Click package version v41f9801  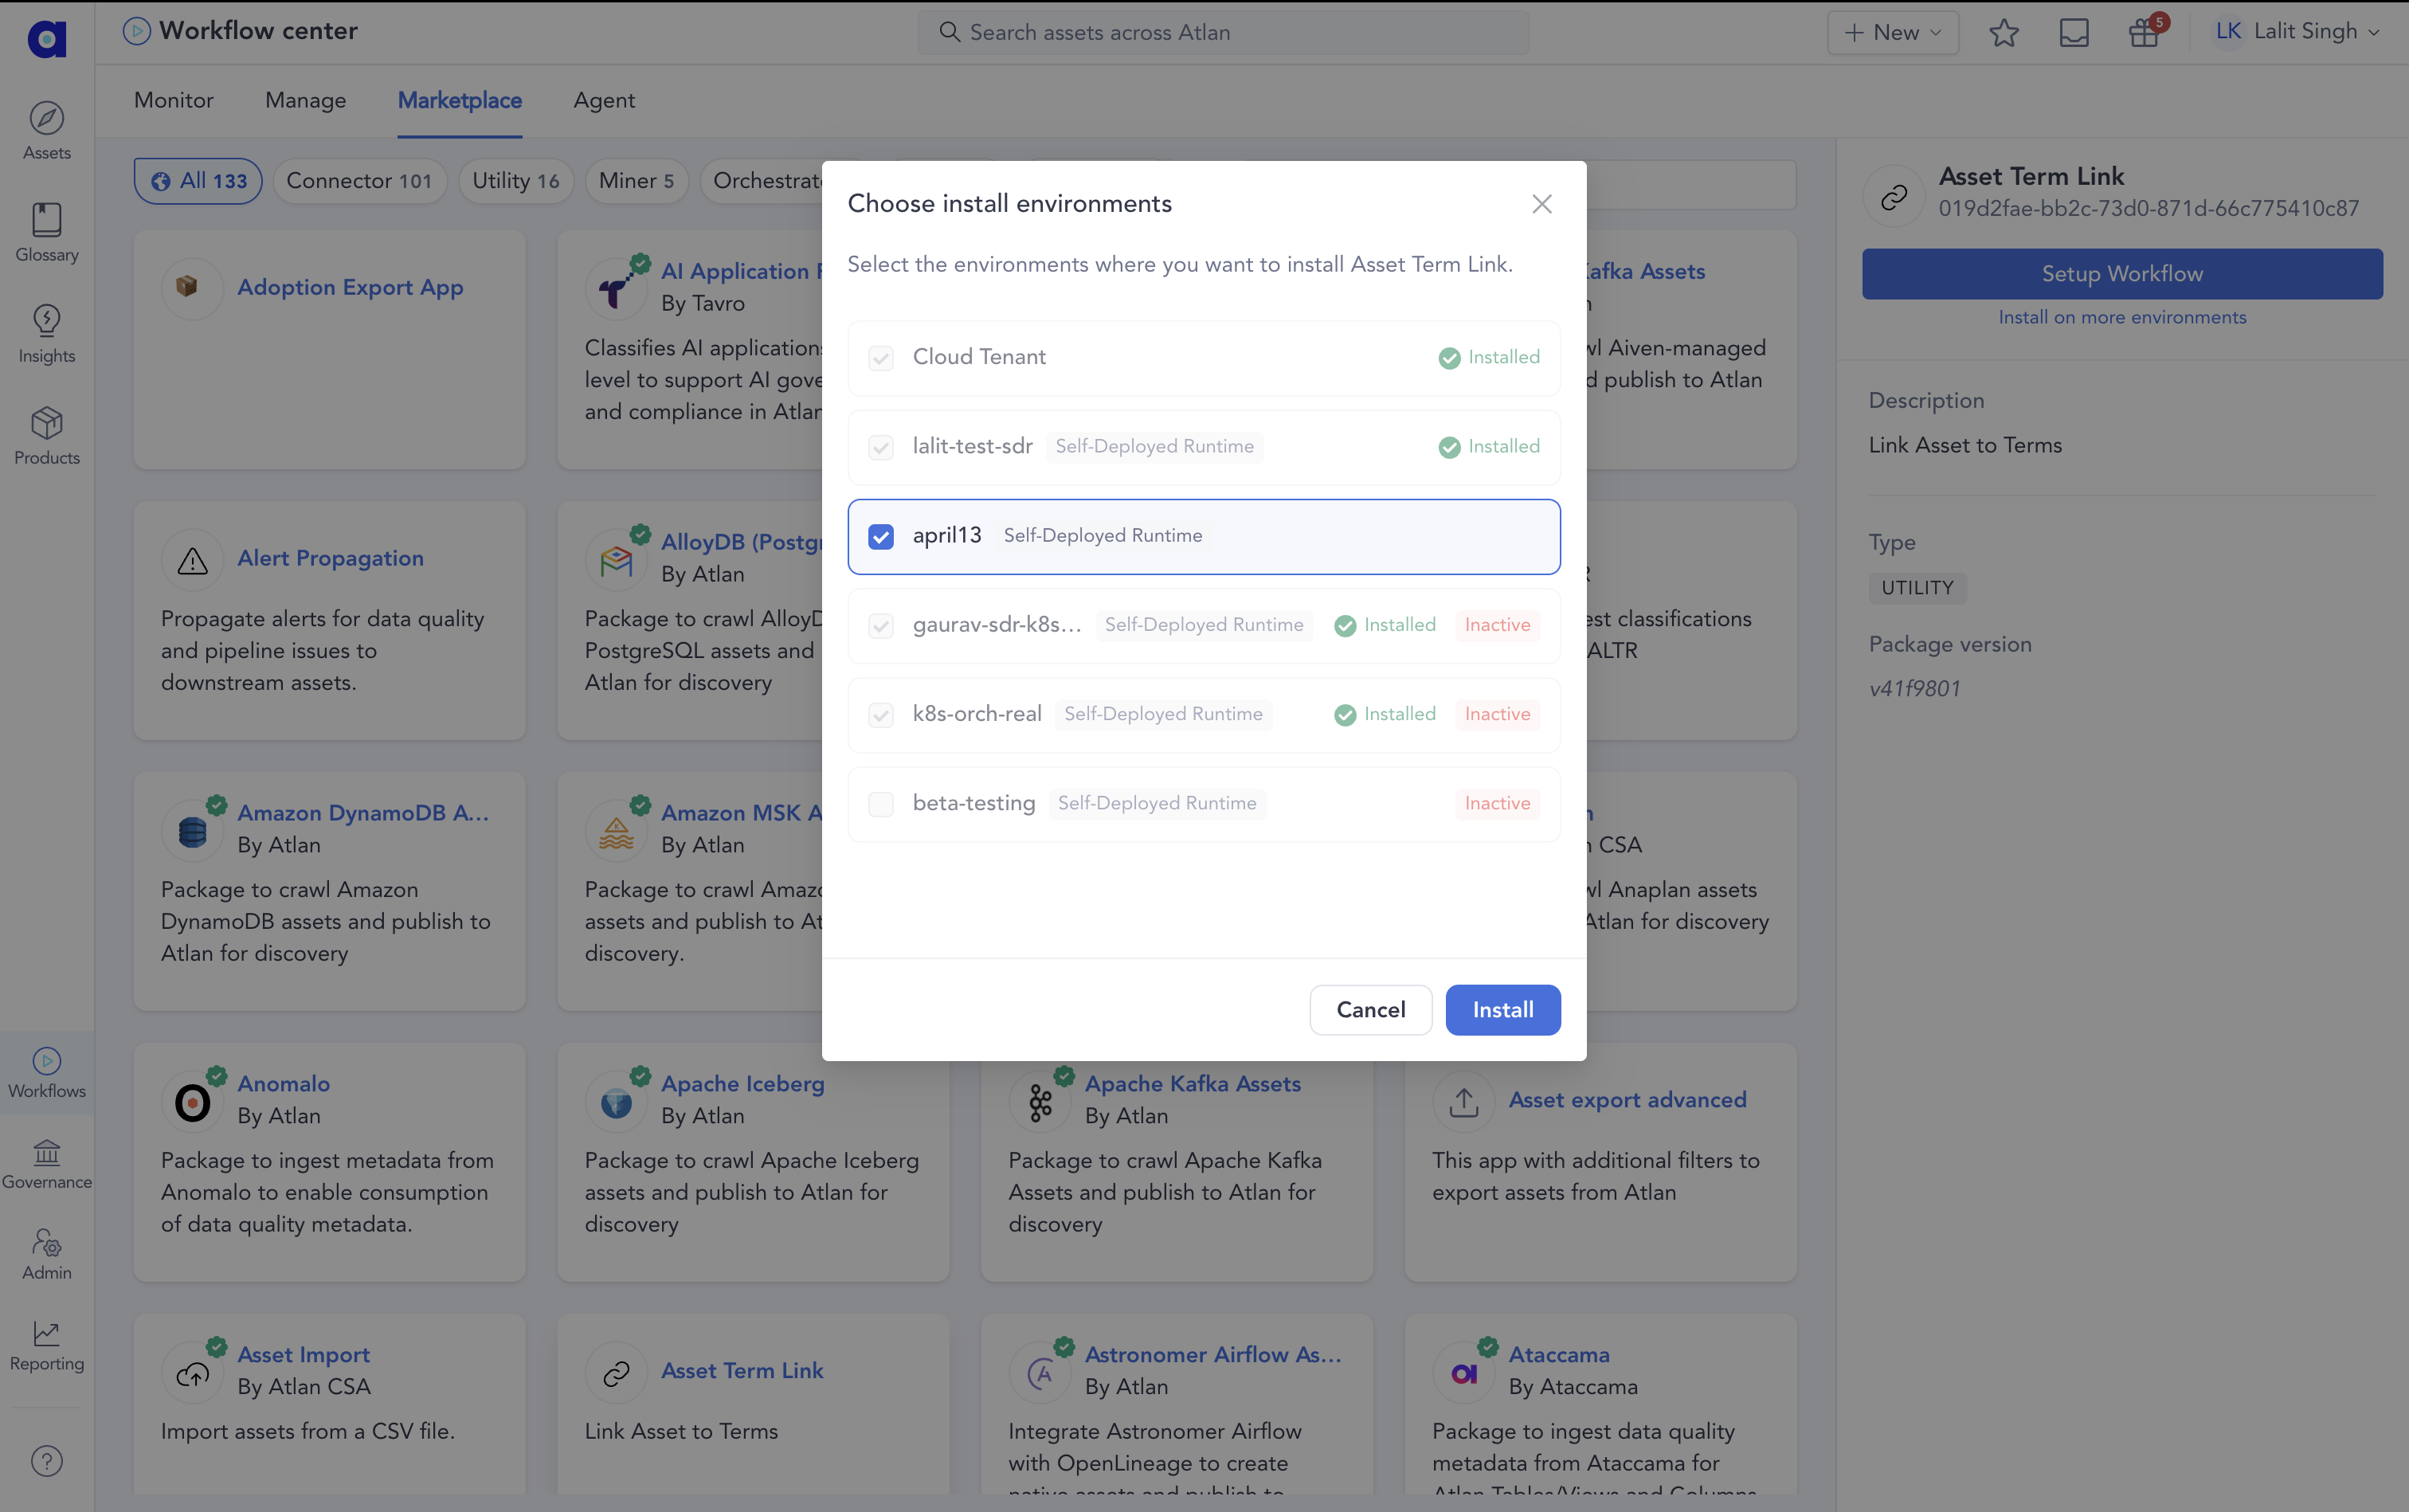click(x=1914, y=688)
